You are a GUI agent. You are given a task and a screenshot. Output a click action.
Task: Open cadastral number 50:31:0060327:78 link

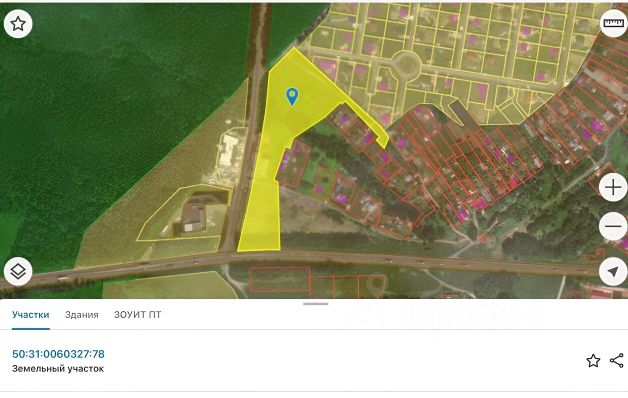[58, 354]
